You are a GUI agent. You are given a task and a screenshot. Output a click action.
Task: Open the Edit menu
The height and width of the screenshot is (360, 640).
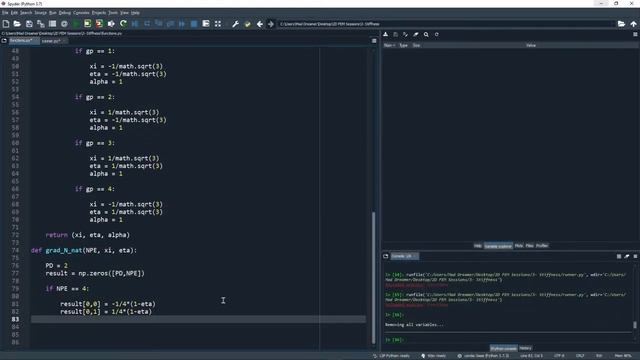click(x=14, y=13)
